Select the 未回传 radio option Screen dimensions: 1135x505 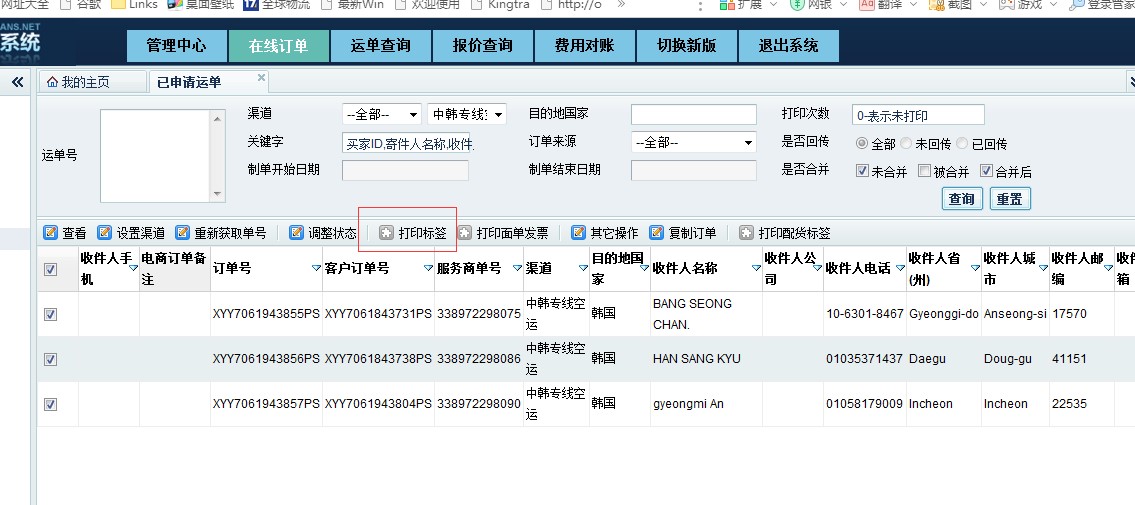(x=906, y=144)
